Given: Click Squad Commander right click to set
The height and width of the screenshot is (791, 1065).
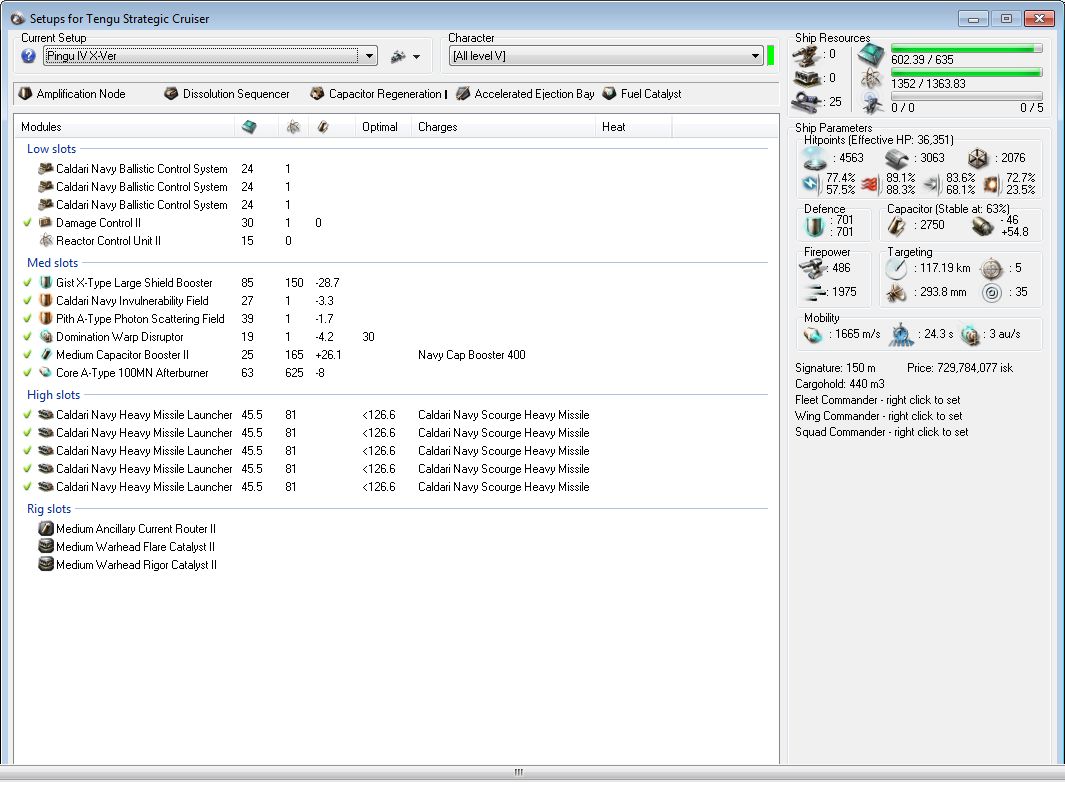Looking at the screenshot, I should point(882,433).
